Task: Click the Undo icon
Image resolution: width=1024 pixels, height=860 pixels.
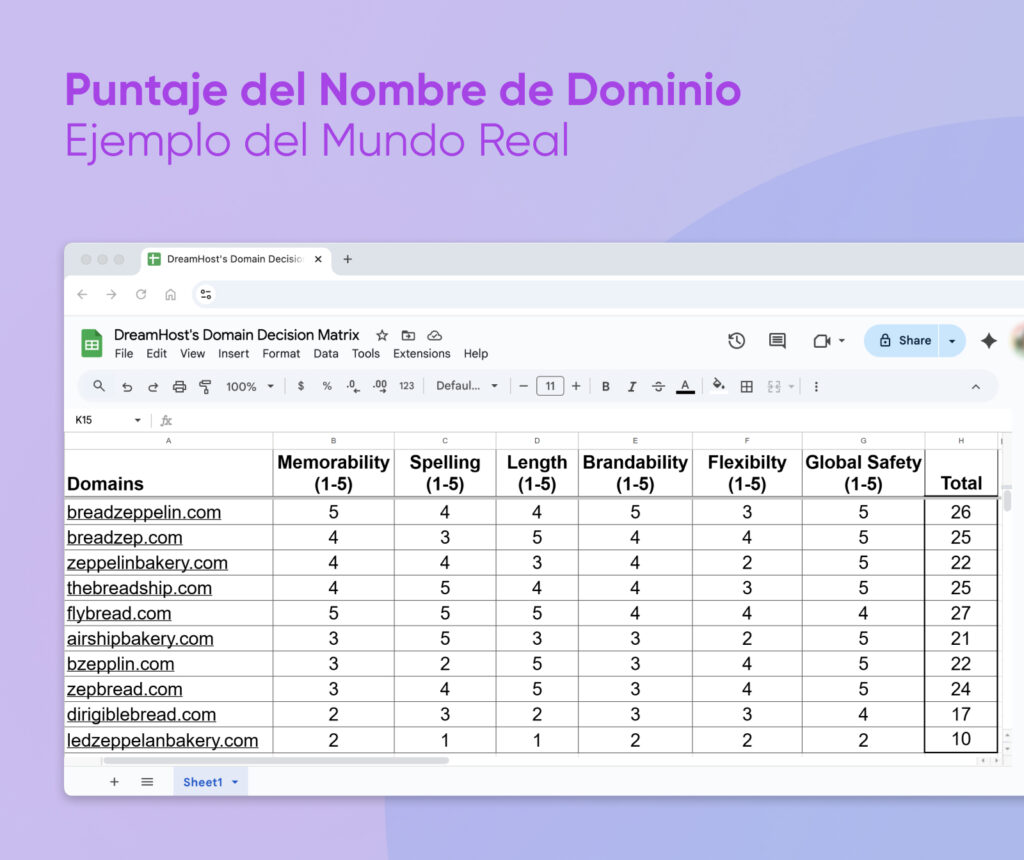Action: pos(128,385)
